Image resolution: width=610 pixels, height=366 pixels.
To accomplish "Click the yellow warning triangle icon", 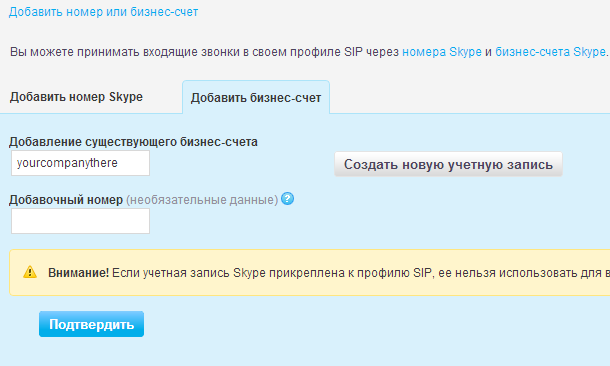I will (30, 272).
